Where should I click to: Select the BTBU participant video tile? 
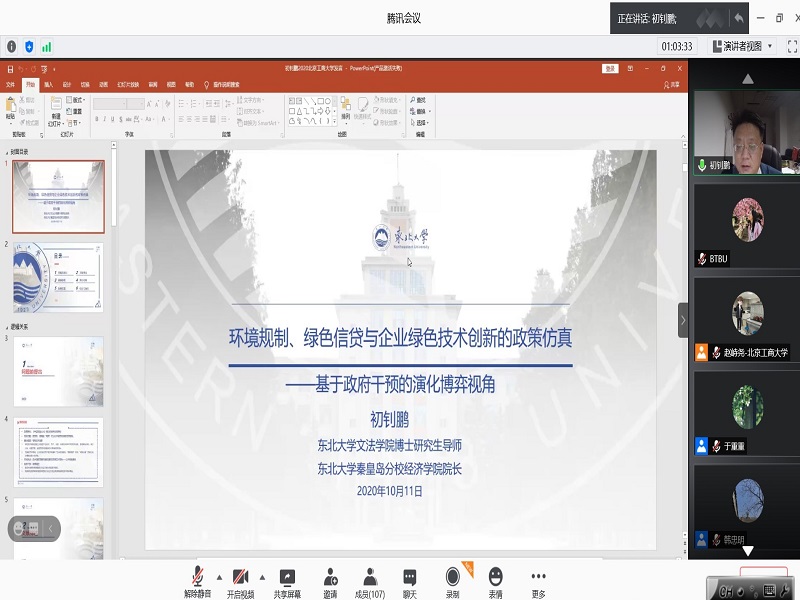tap(746, 225)
